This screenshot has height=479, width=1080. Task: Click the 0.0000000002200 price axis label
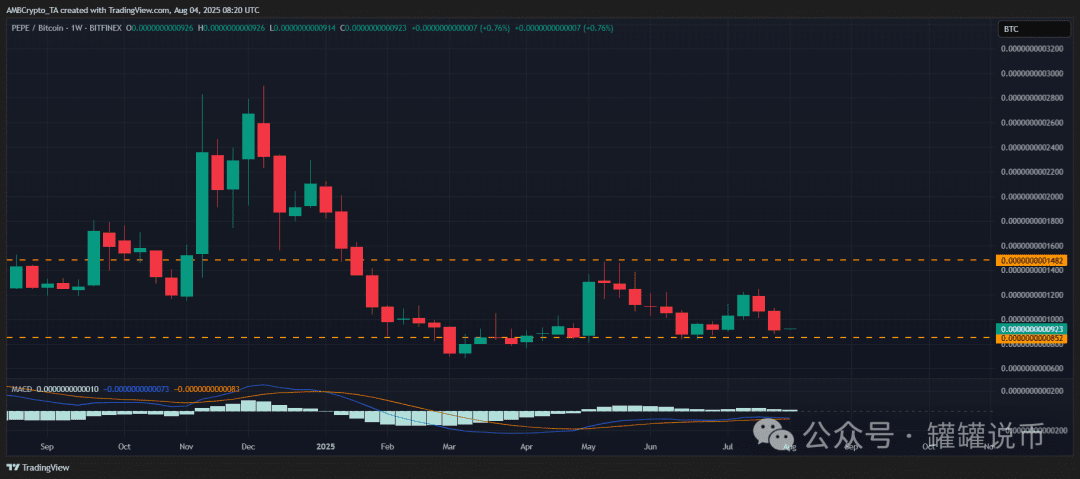[1033, 172]
